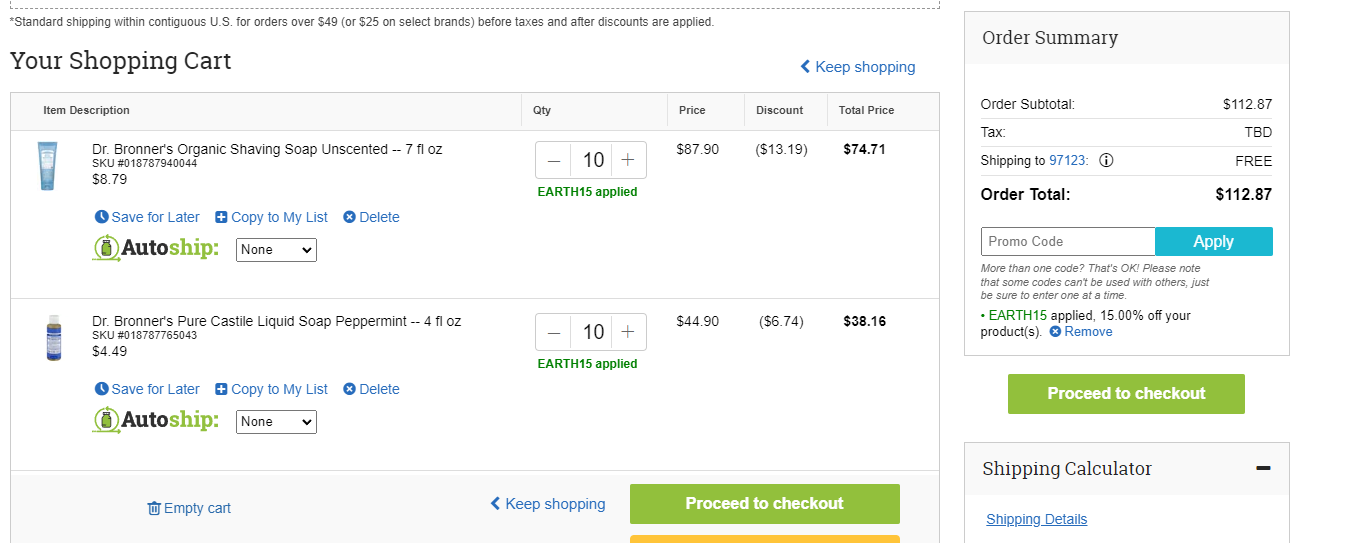Apply the promo code

(1214, 241)
